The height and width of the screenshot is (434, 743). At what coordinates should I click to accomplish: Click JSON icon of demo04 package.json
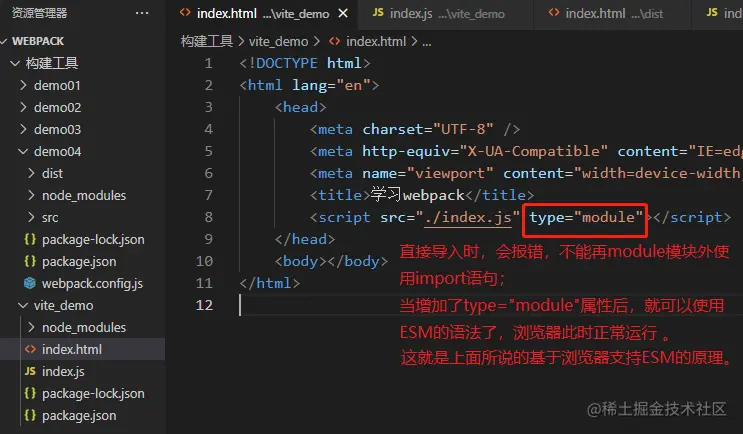pyautogui.click(x=30, y=261)
